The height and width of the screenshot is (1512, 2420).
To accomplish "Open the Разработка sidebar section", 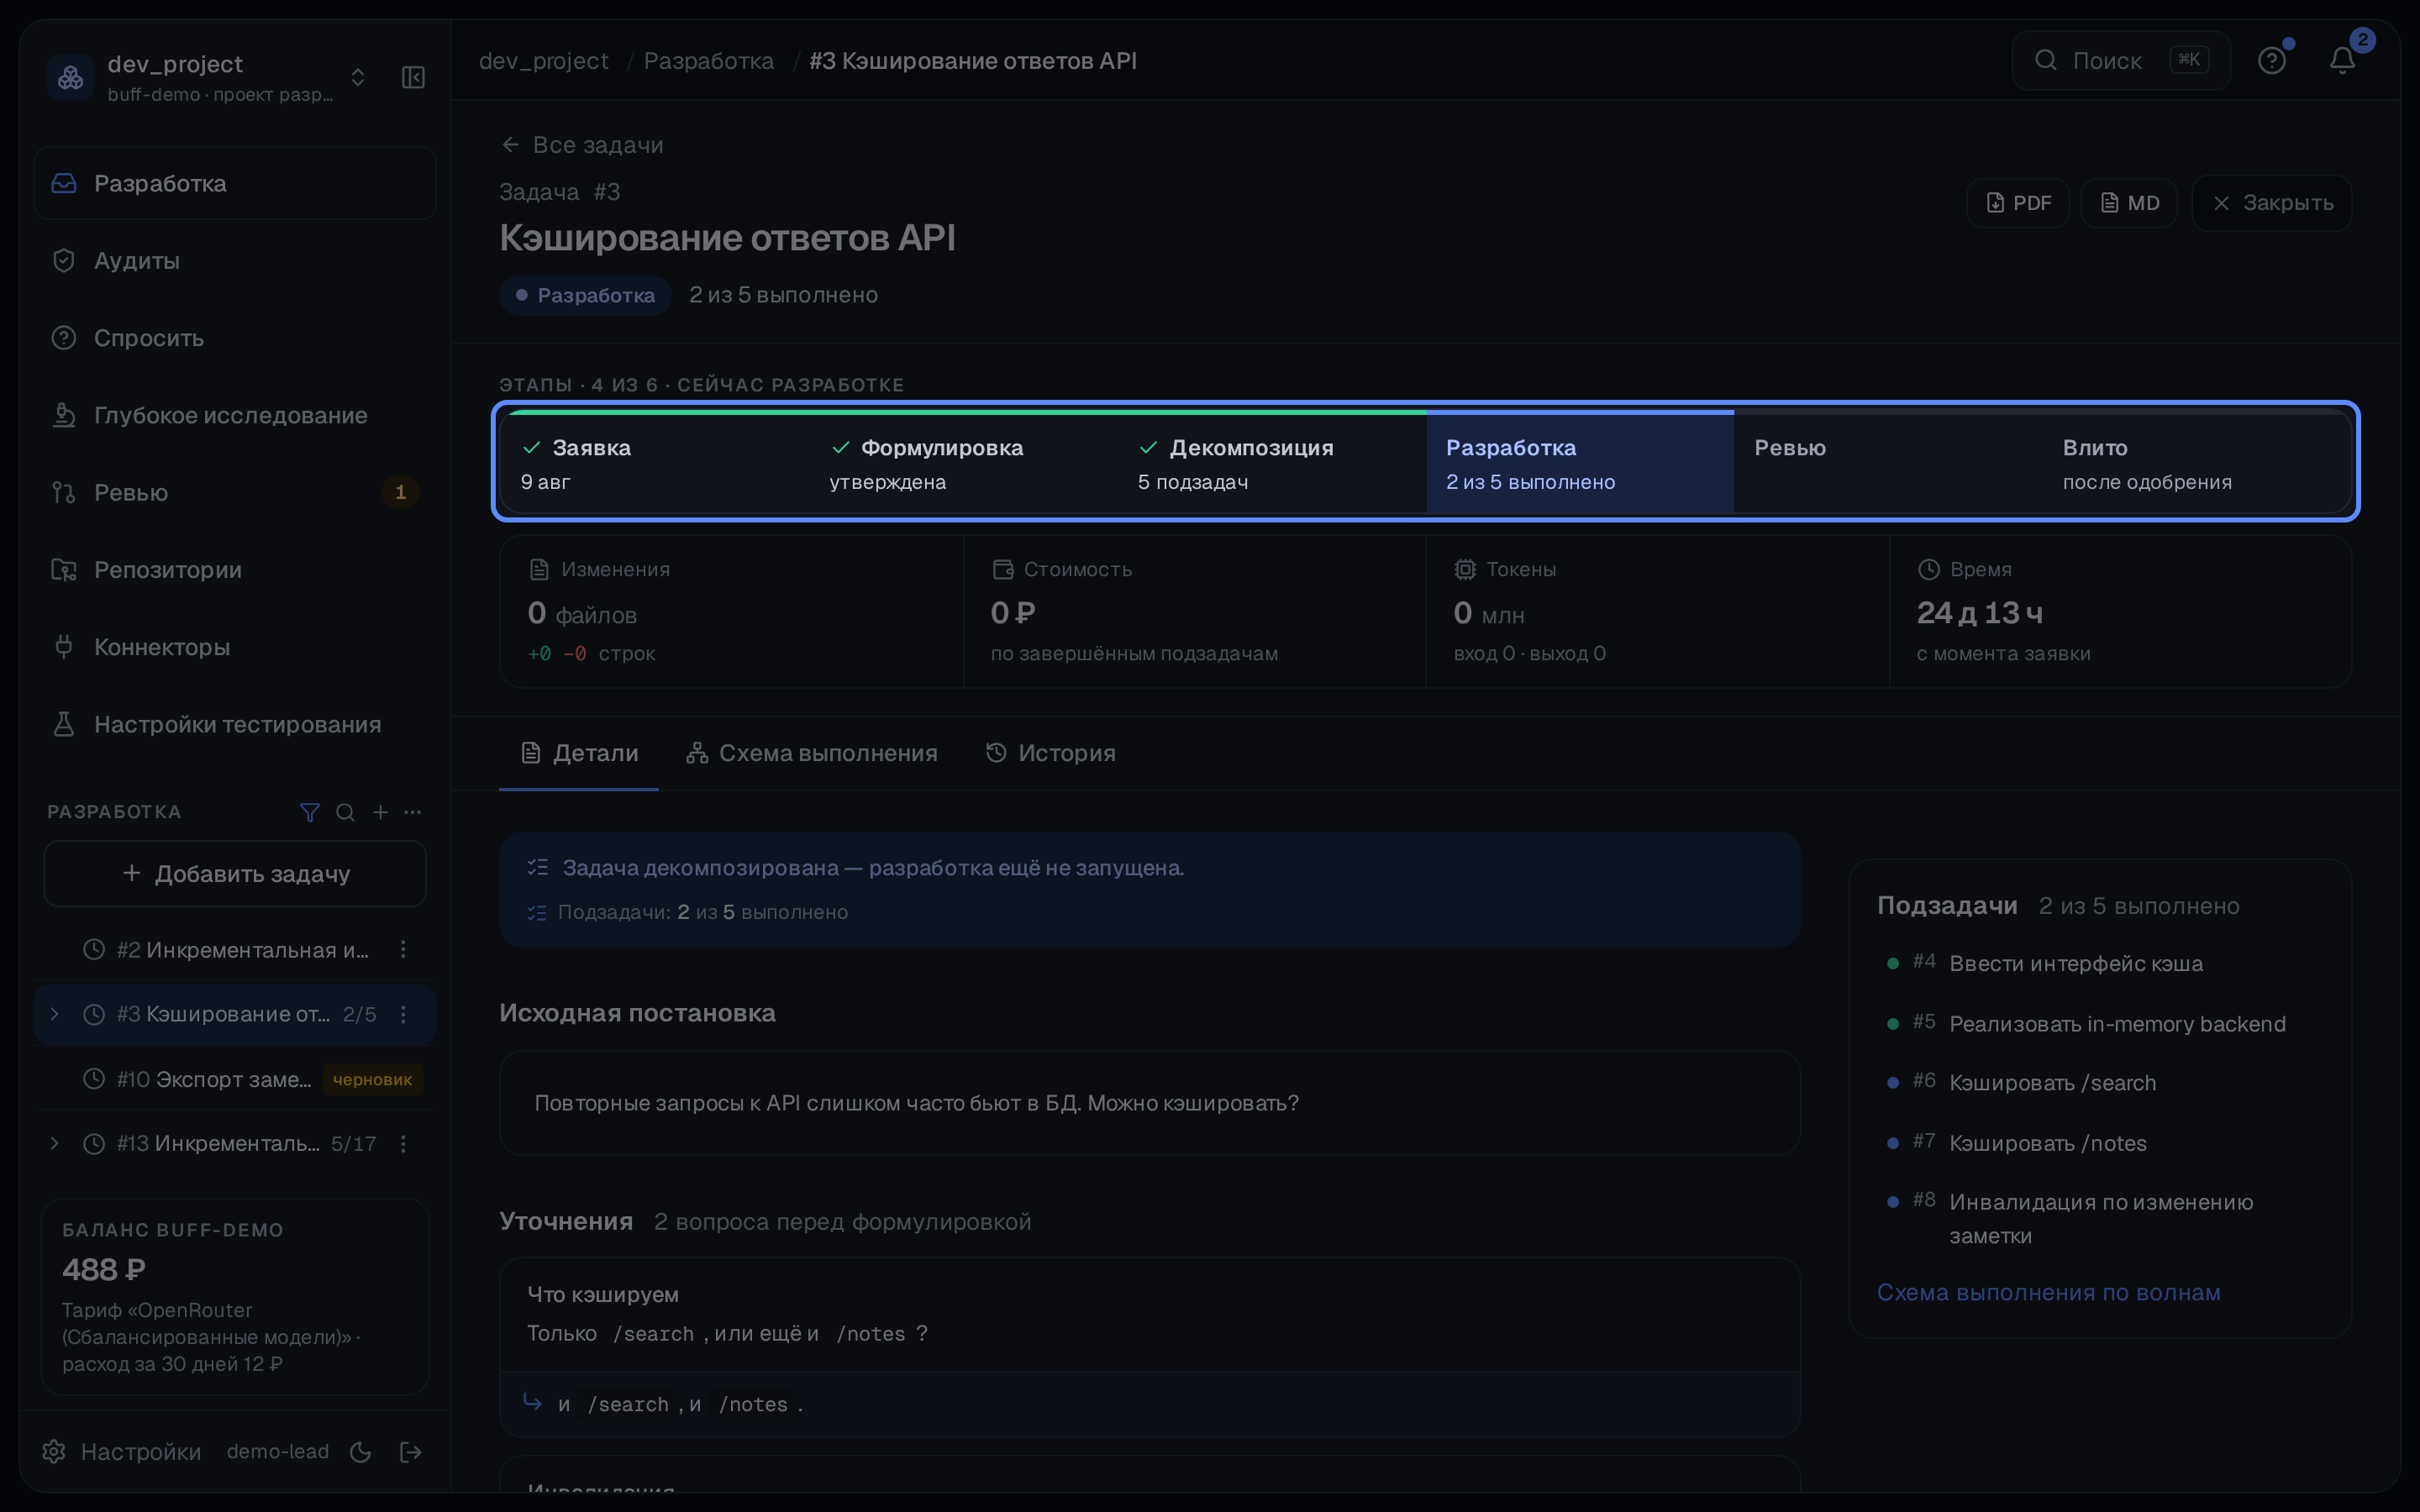I will point(235,183).
